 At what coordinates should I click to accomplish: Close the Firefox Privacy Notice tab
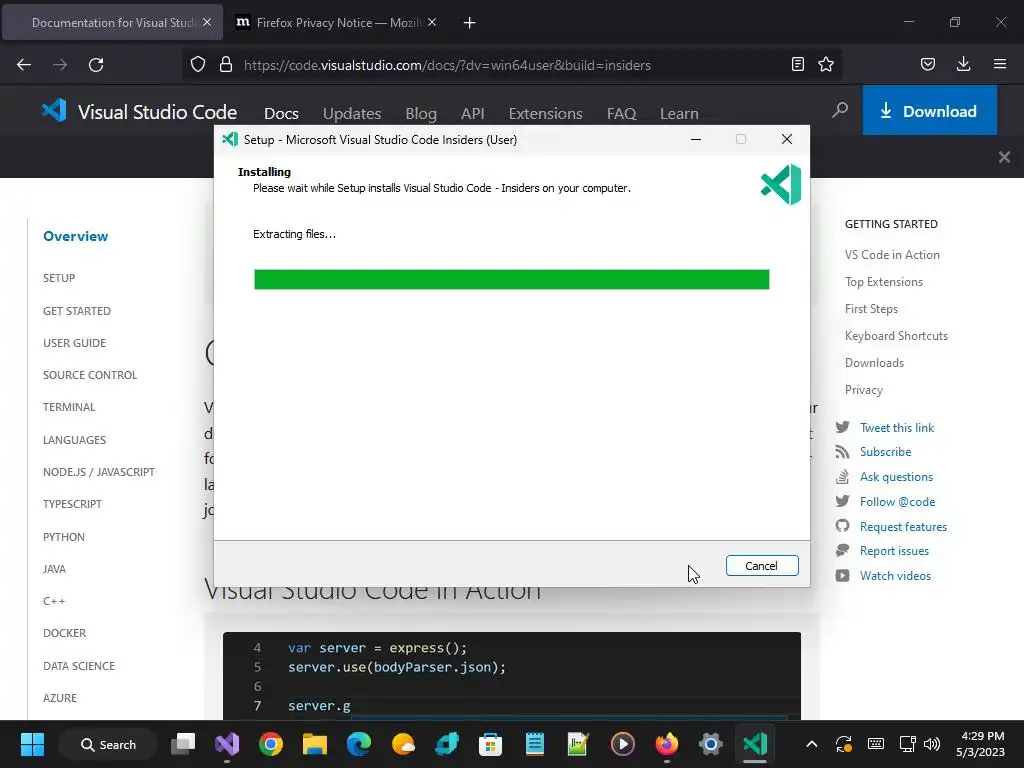[432, 22]
